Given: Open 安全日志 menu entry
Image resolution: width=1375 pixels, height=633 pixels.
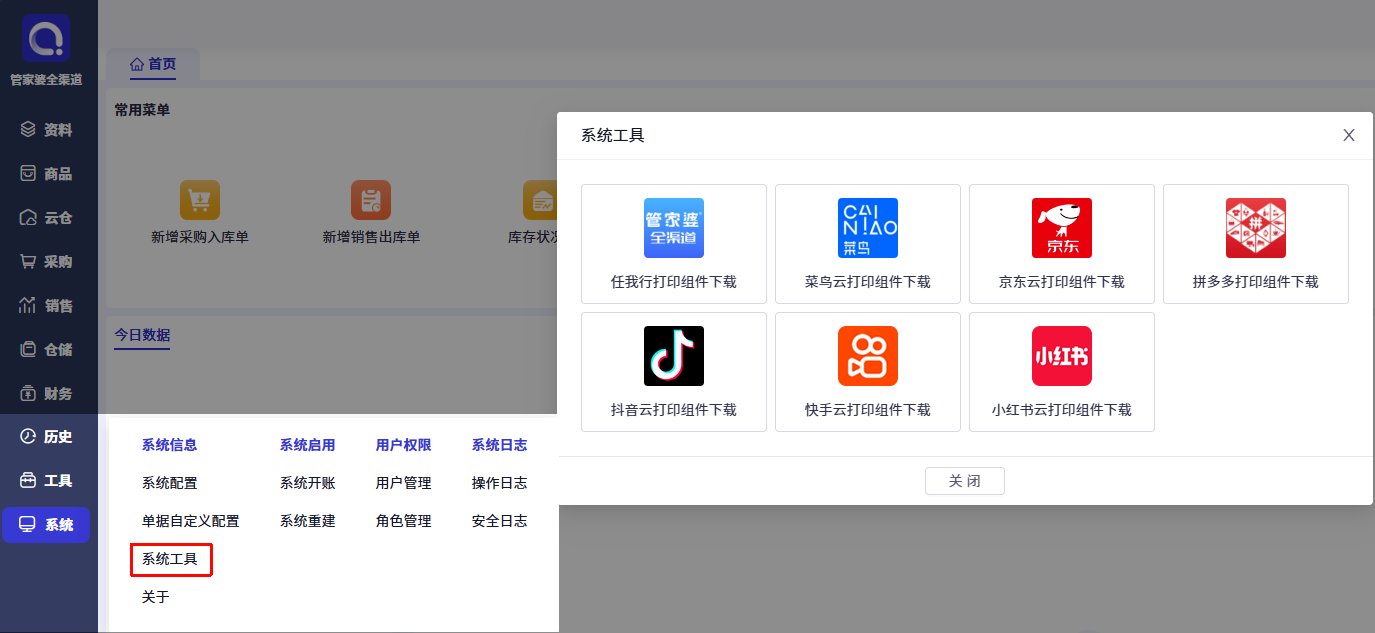Looking at the screenshot, I should tap(500, 521).
